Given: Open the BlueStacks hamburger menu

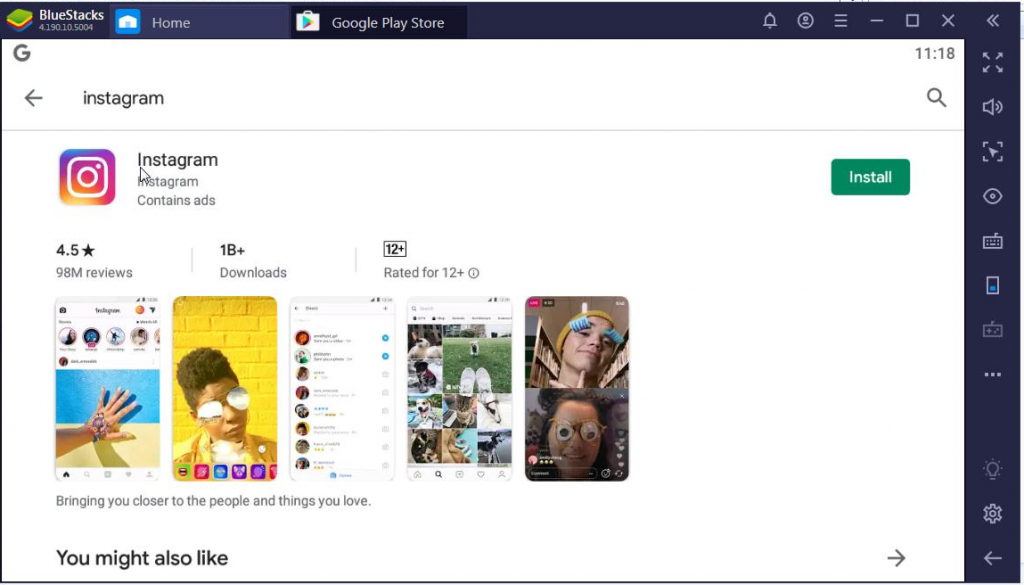Looking at the screenshot, I should point(840,21).
